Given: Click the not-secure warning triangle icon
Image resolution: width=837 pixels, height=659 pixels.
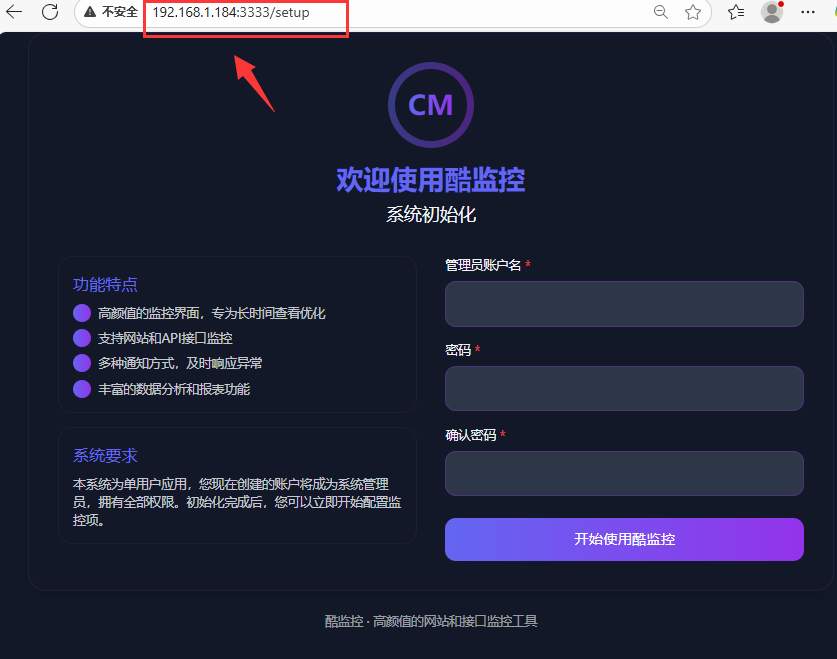Looking at the screenshot, I should [90, 12].
